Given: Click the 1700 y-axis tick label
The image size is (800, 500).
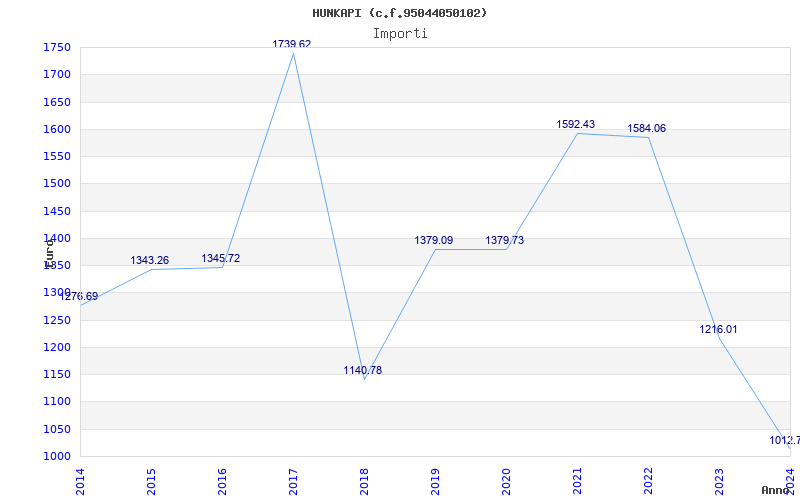Looking at the screenshot, I should coord(57,74).
